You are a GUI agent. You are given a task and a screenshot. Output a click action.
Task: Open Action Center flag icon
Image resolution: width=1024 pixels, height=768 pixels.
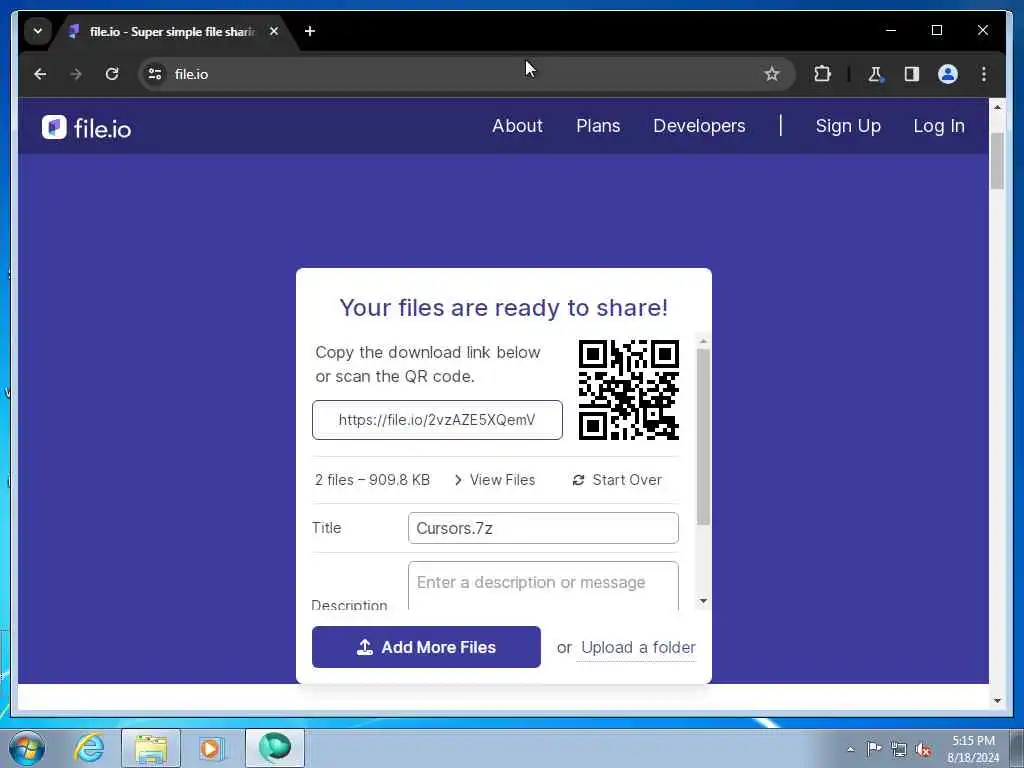[x=874, y=748]
